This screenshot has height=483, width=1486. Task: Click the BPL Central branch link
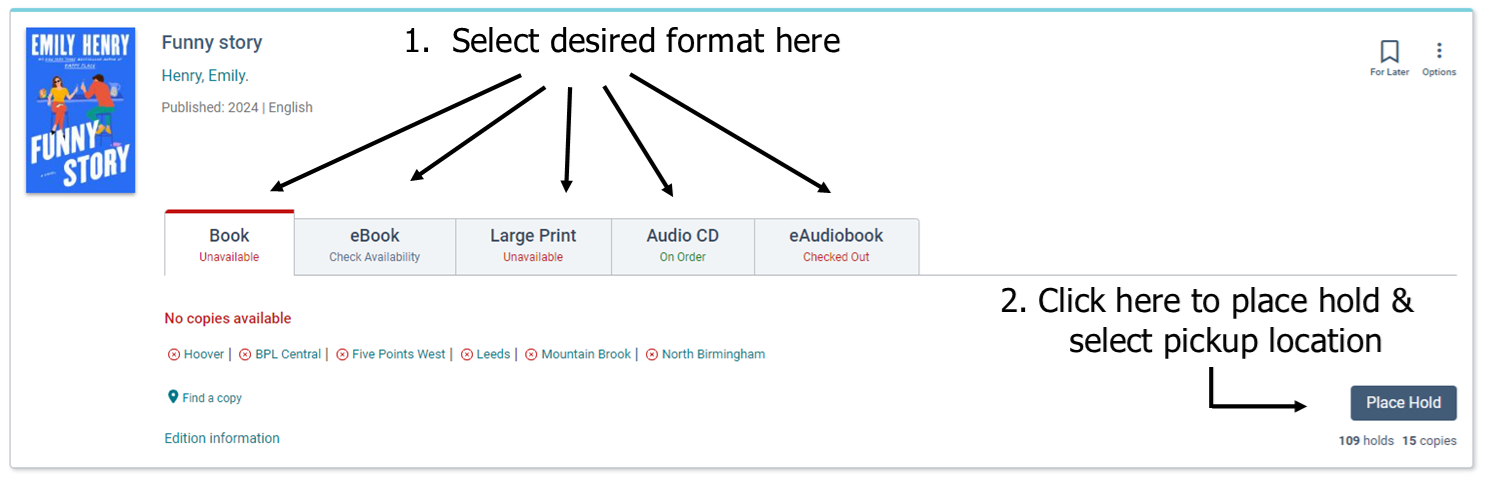tap(288, 354)
